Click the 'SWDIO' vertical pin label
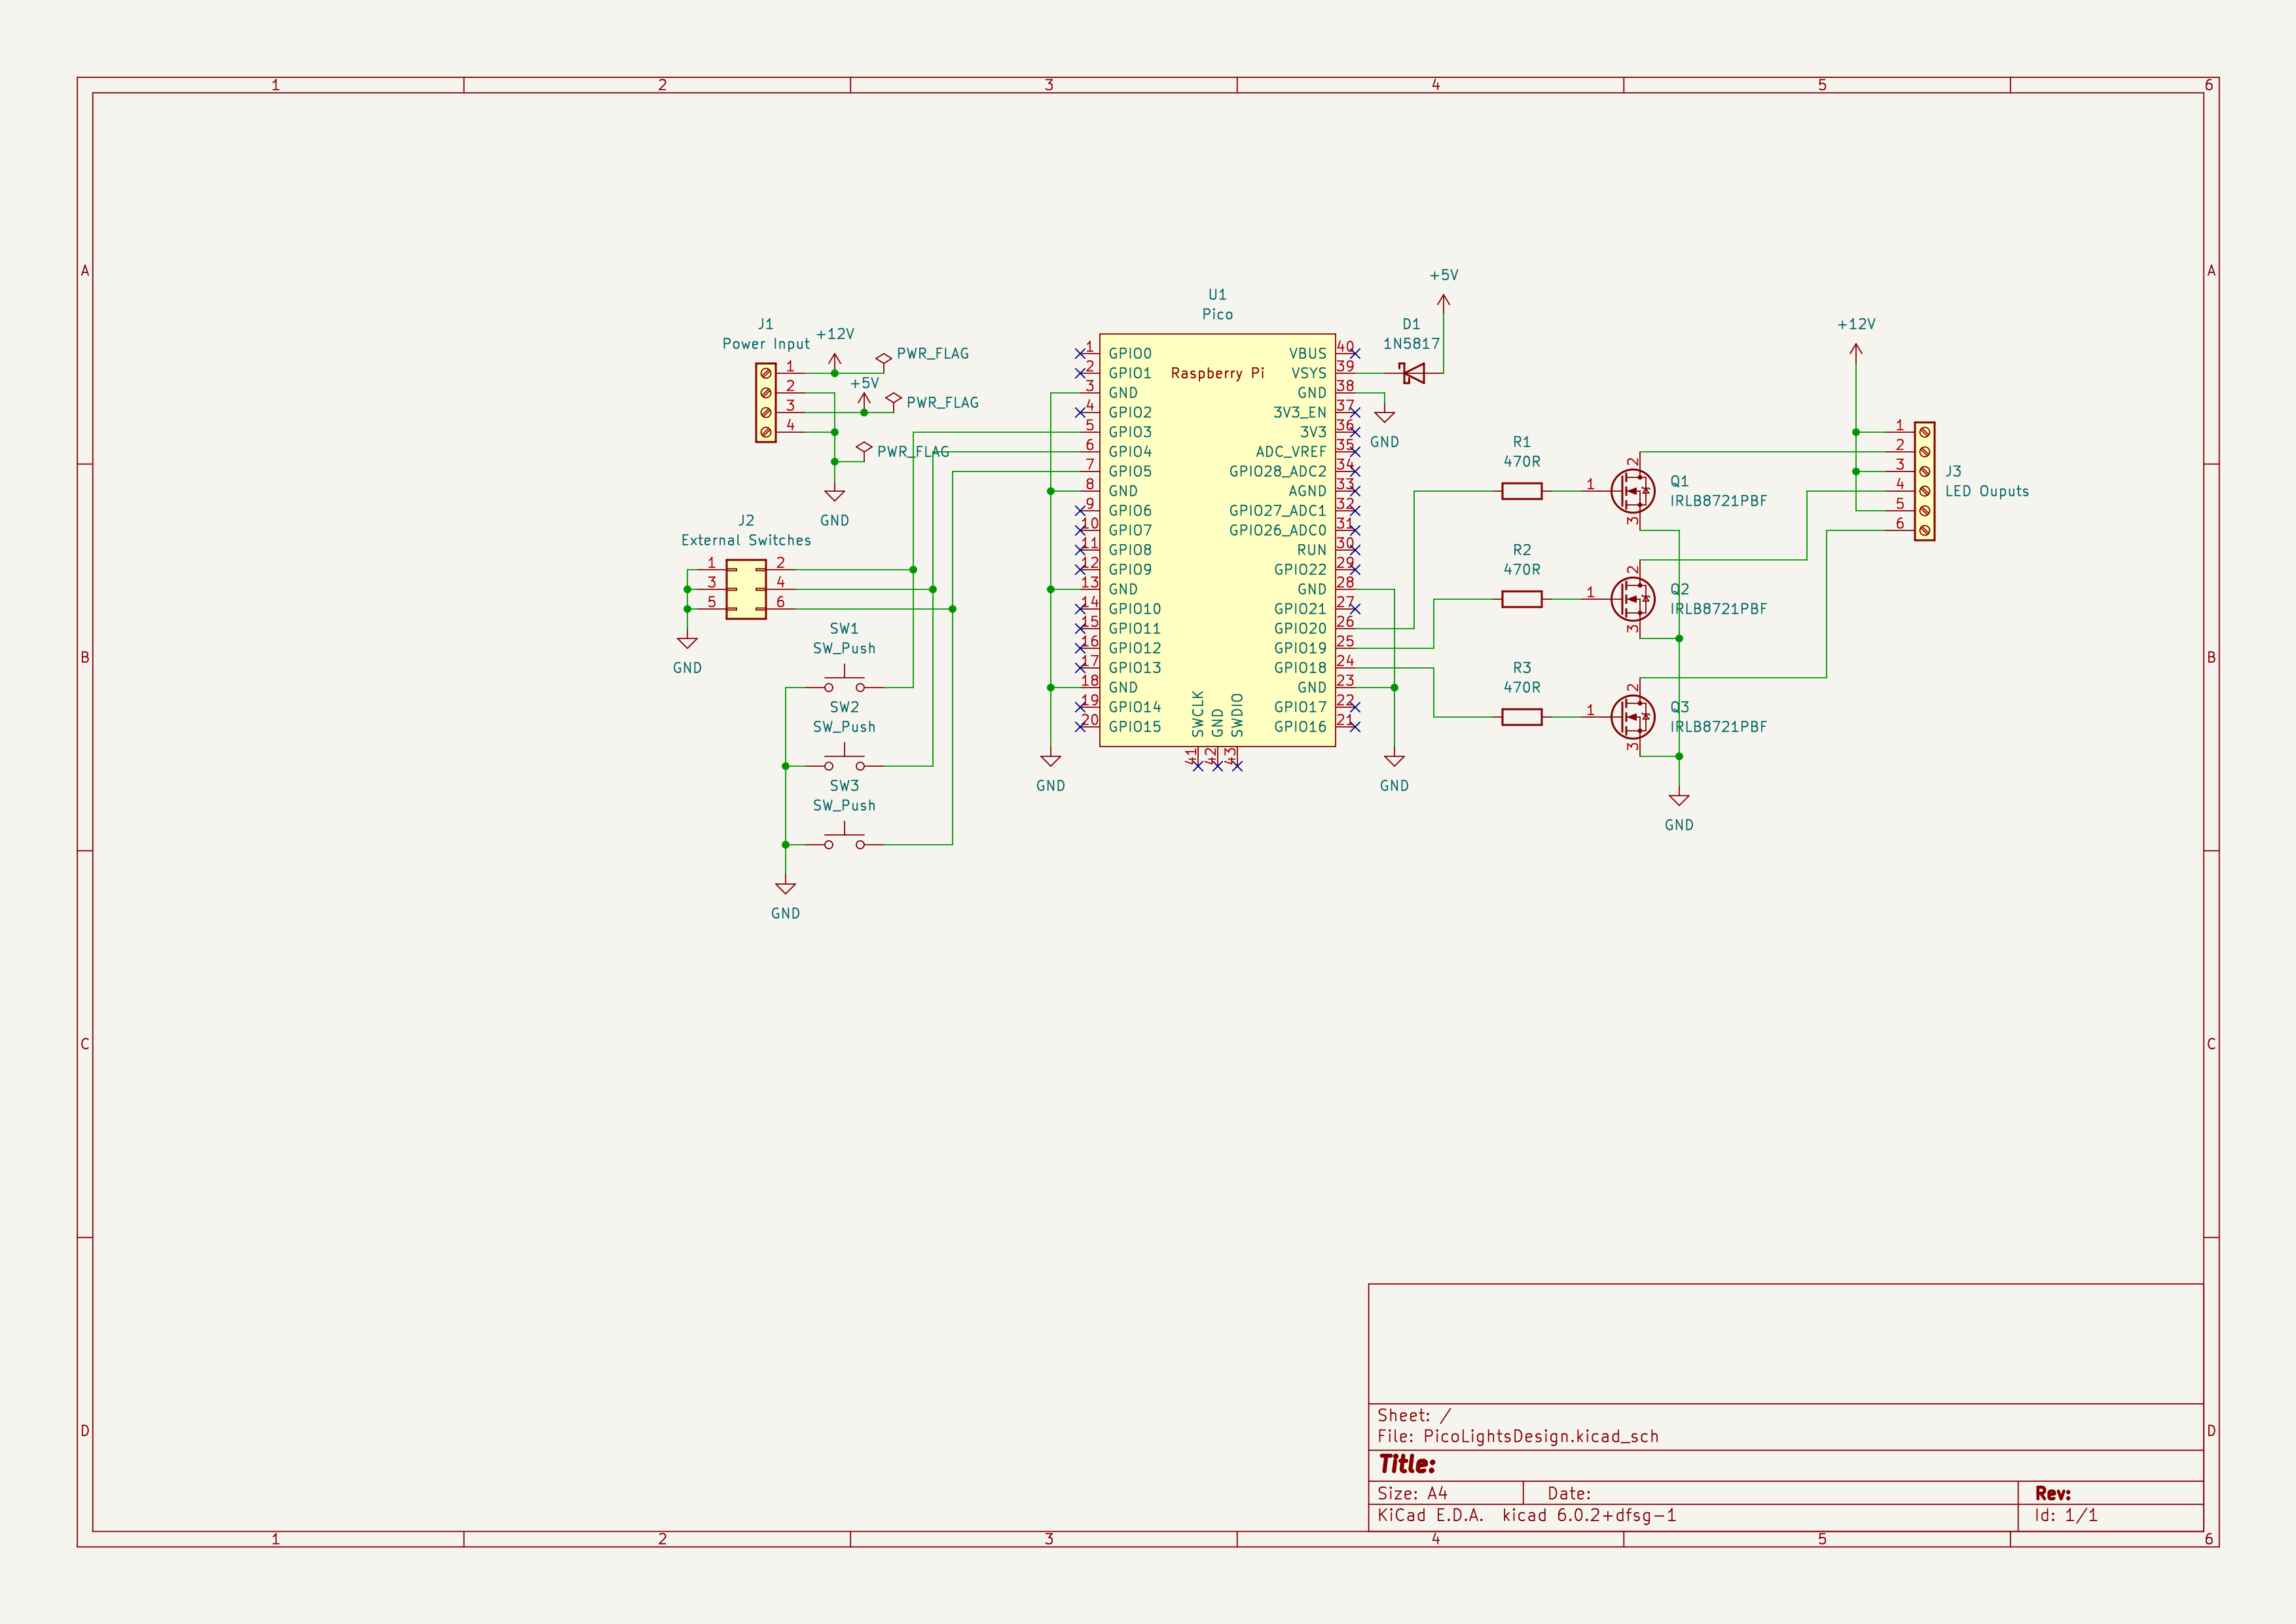 click(x=1237, y=715)
